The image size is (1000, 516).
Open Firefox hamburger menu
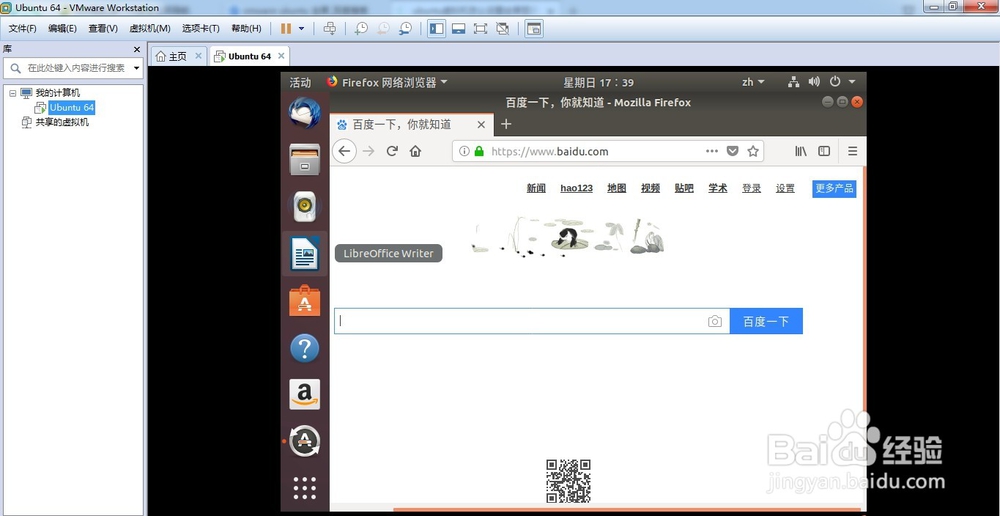point(852,151)
